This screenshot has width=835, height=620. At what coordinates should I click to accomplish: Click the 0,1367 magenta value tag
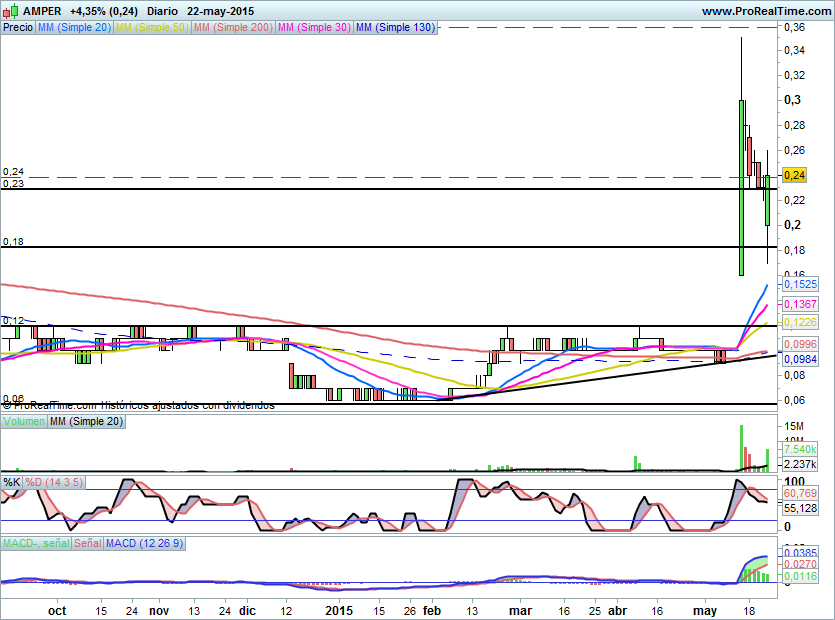coord(799,303)
